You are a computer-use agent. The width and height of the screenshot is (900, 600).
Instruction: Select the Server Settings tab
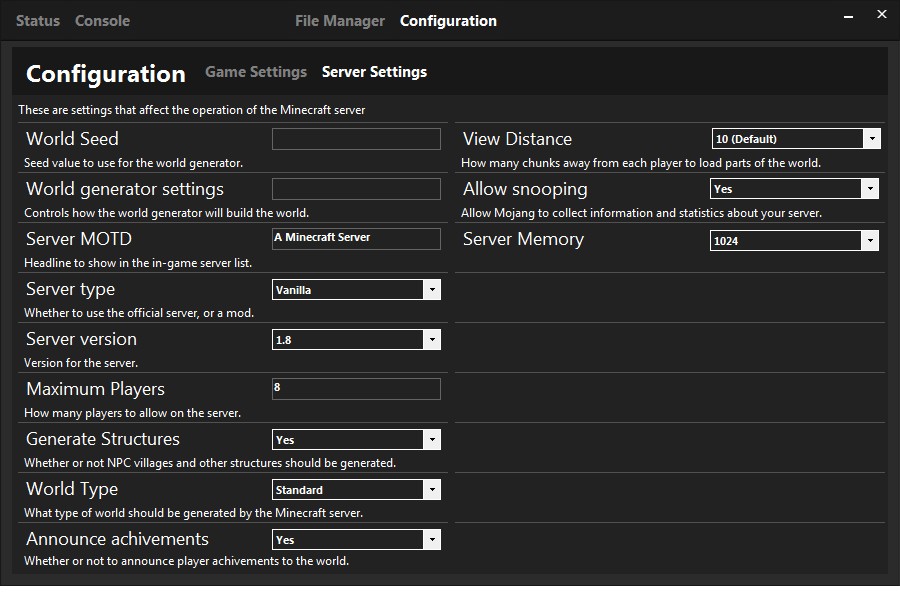click(374, 71)
